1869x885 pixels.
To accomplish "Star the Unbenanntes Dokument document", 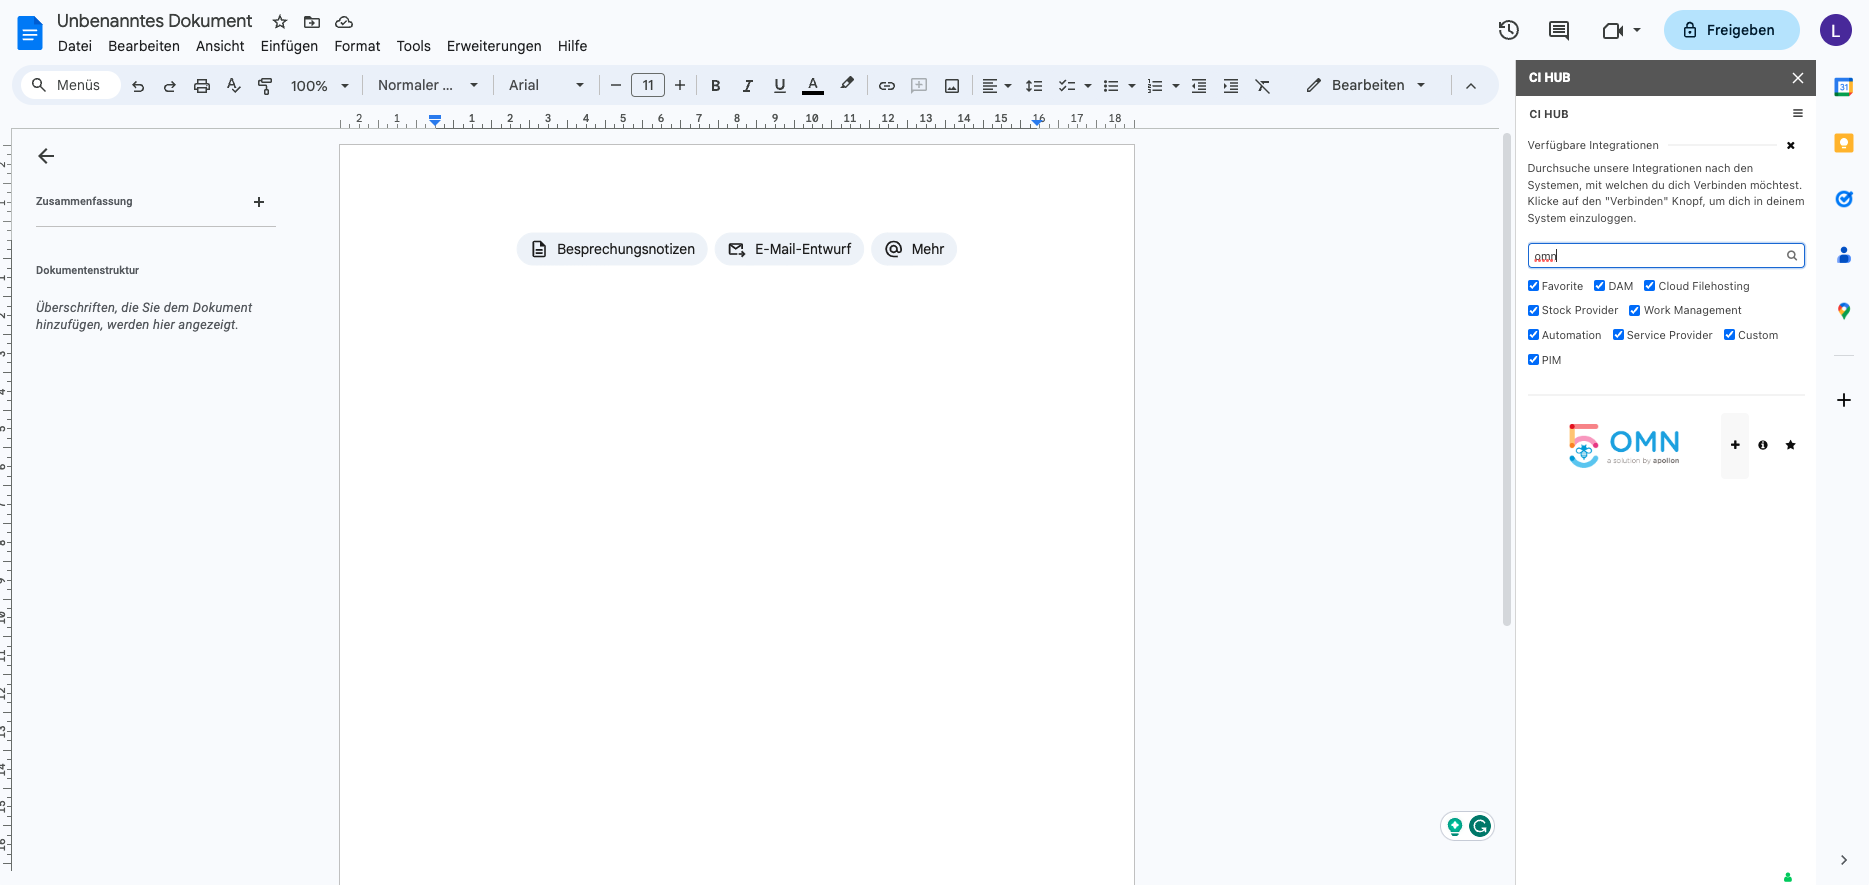I will 280,22.
